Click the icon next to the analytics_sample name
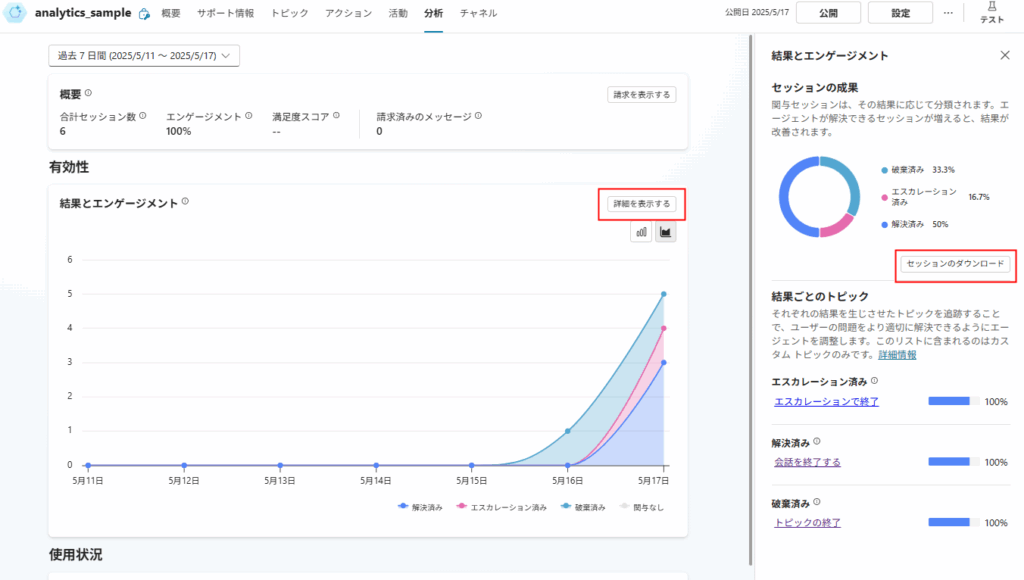This screenshot has width=1024, height=580. [x=144, y=13]
